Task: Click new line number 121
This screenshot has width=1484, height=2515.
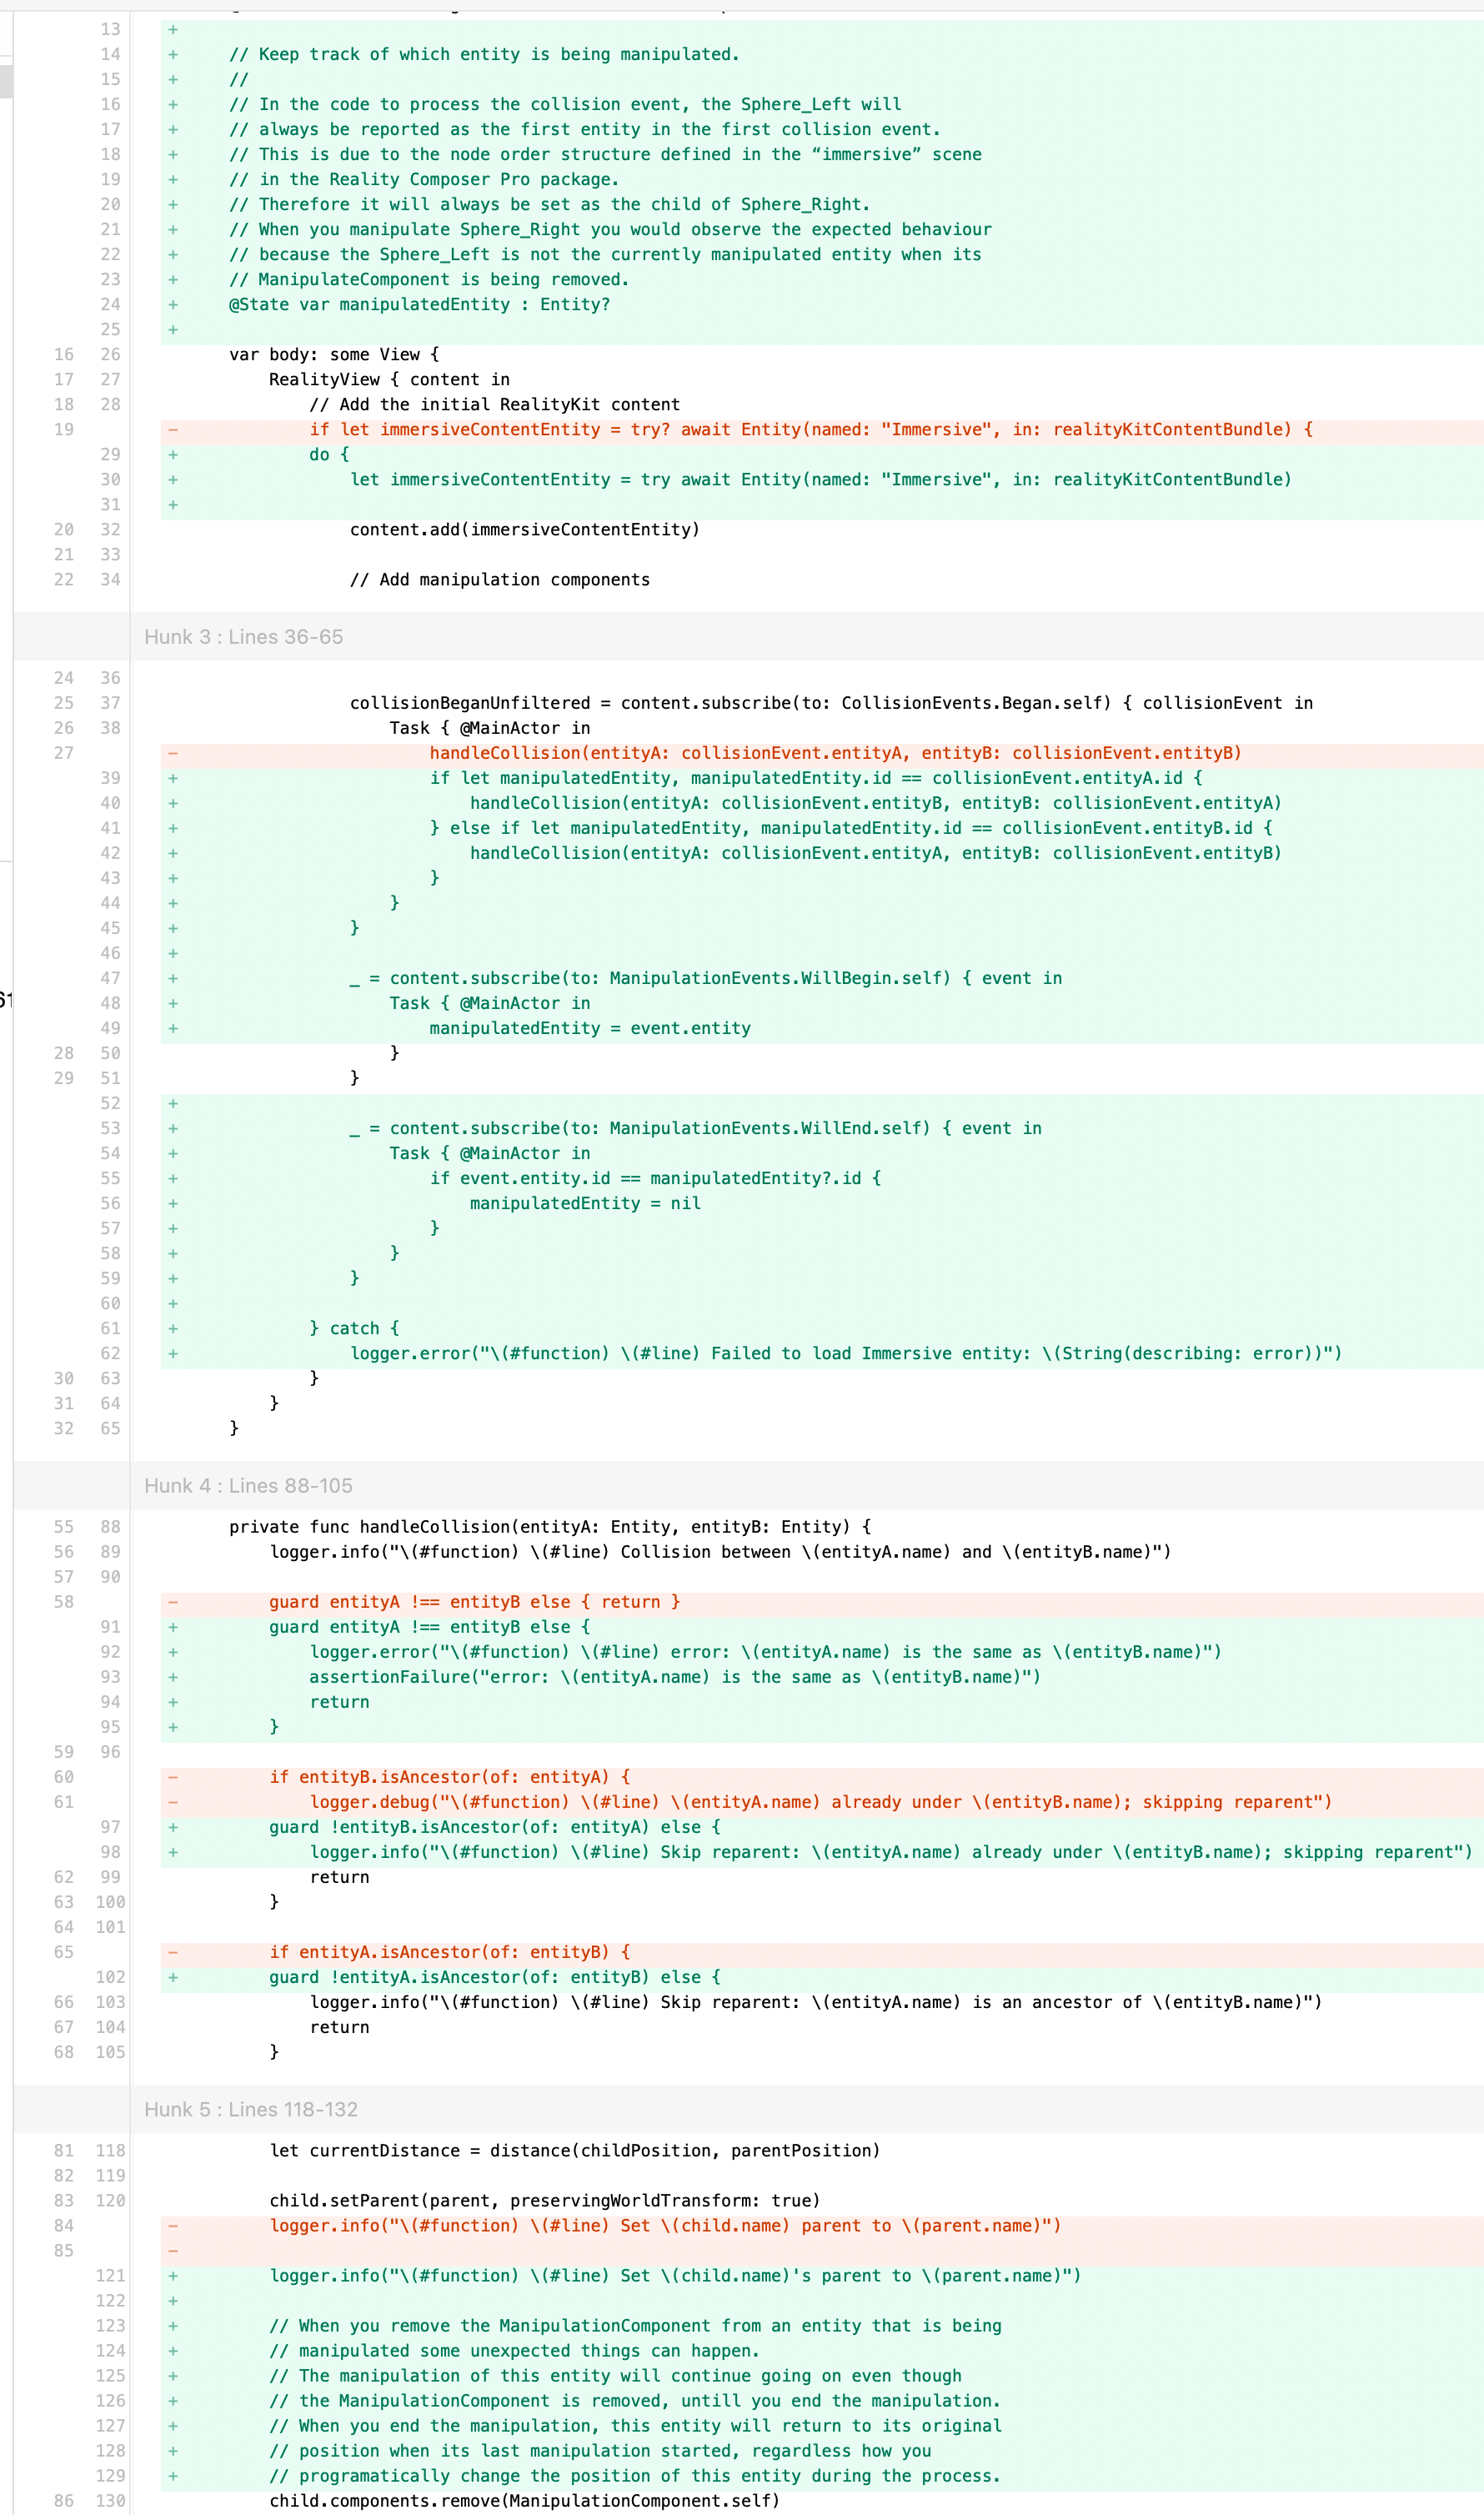Action: click(110, 2276)
